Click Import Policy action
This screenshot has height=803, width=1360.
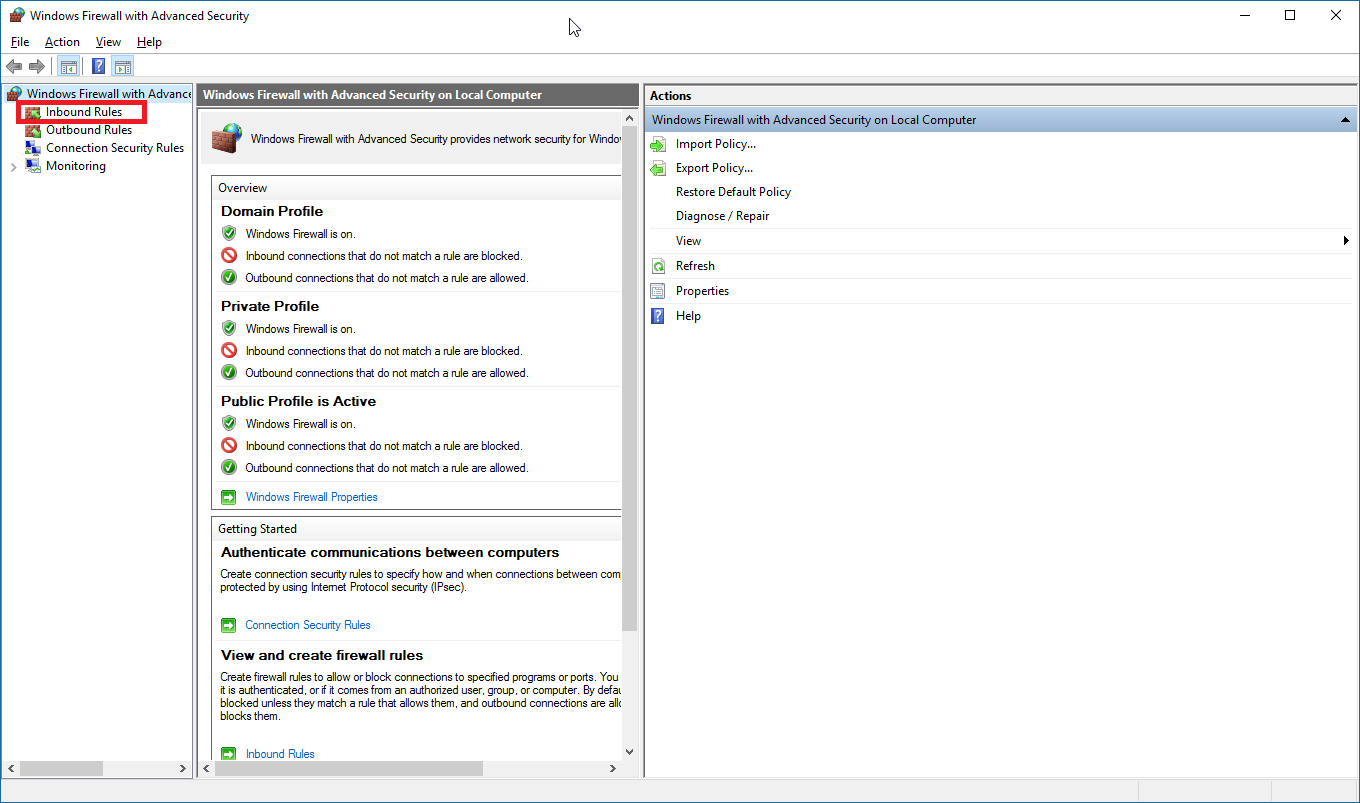coord(716,144)
